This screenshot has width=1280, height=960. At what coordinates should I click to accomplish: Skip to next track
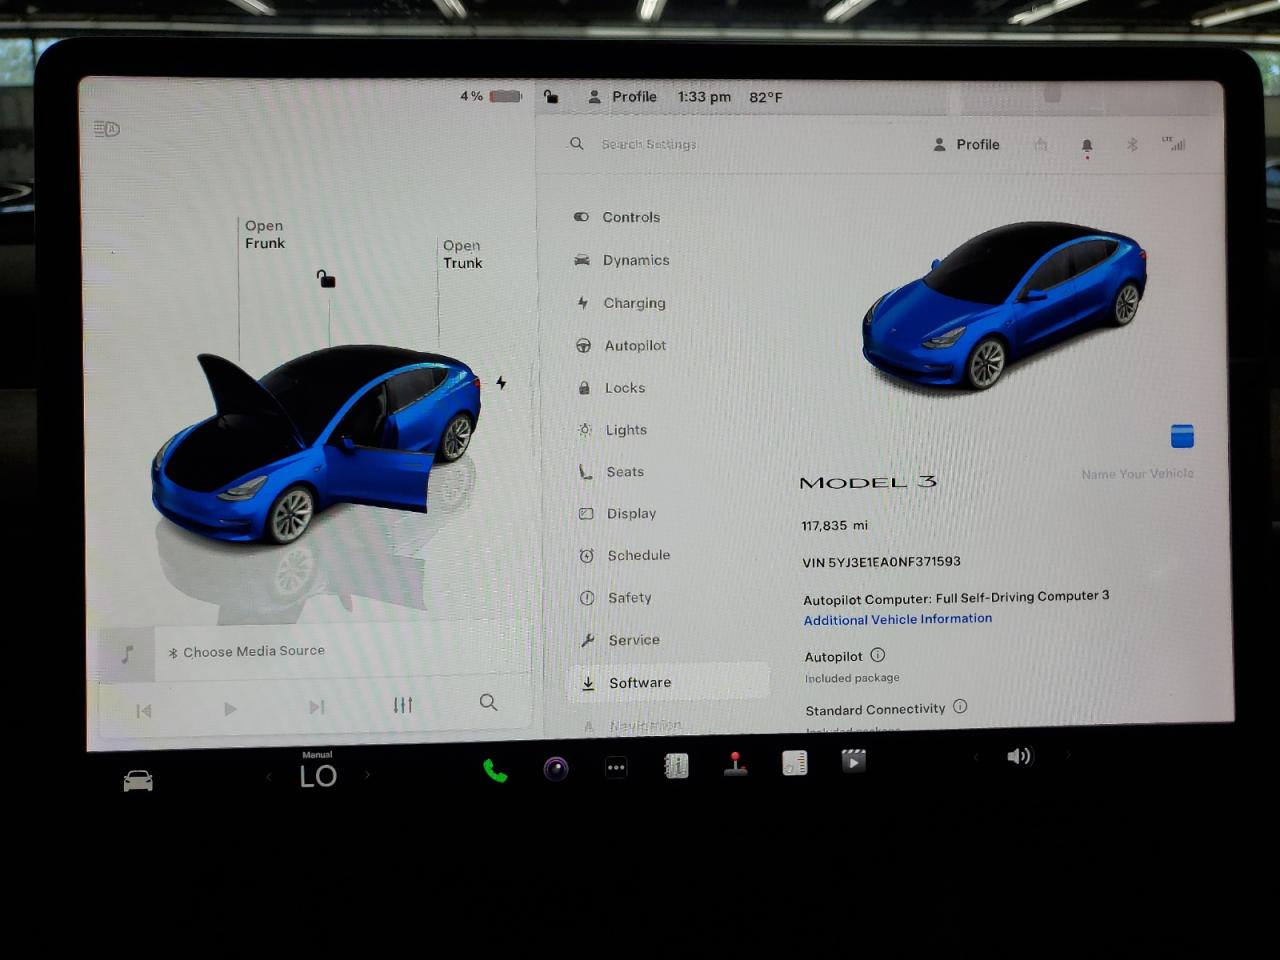click(x=317, y=707)
